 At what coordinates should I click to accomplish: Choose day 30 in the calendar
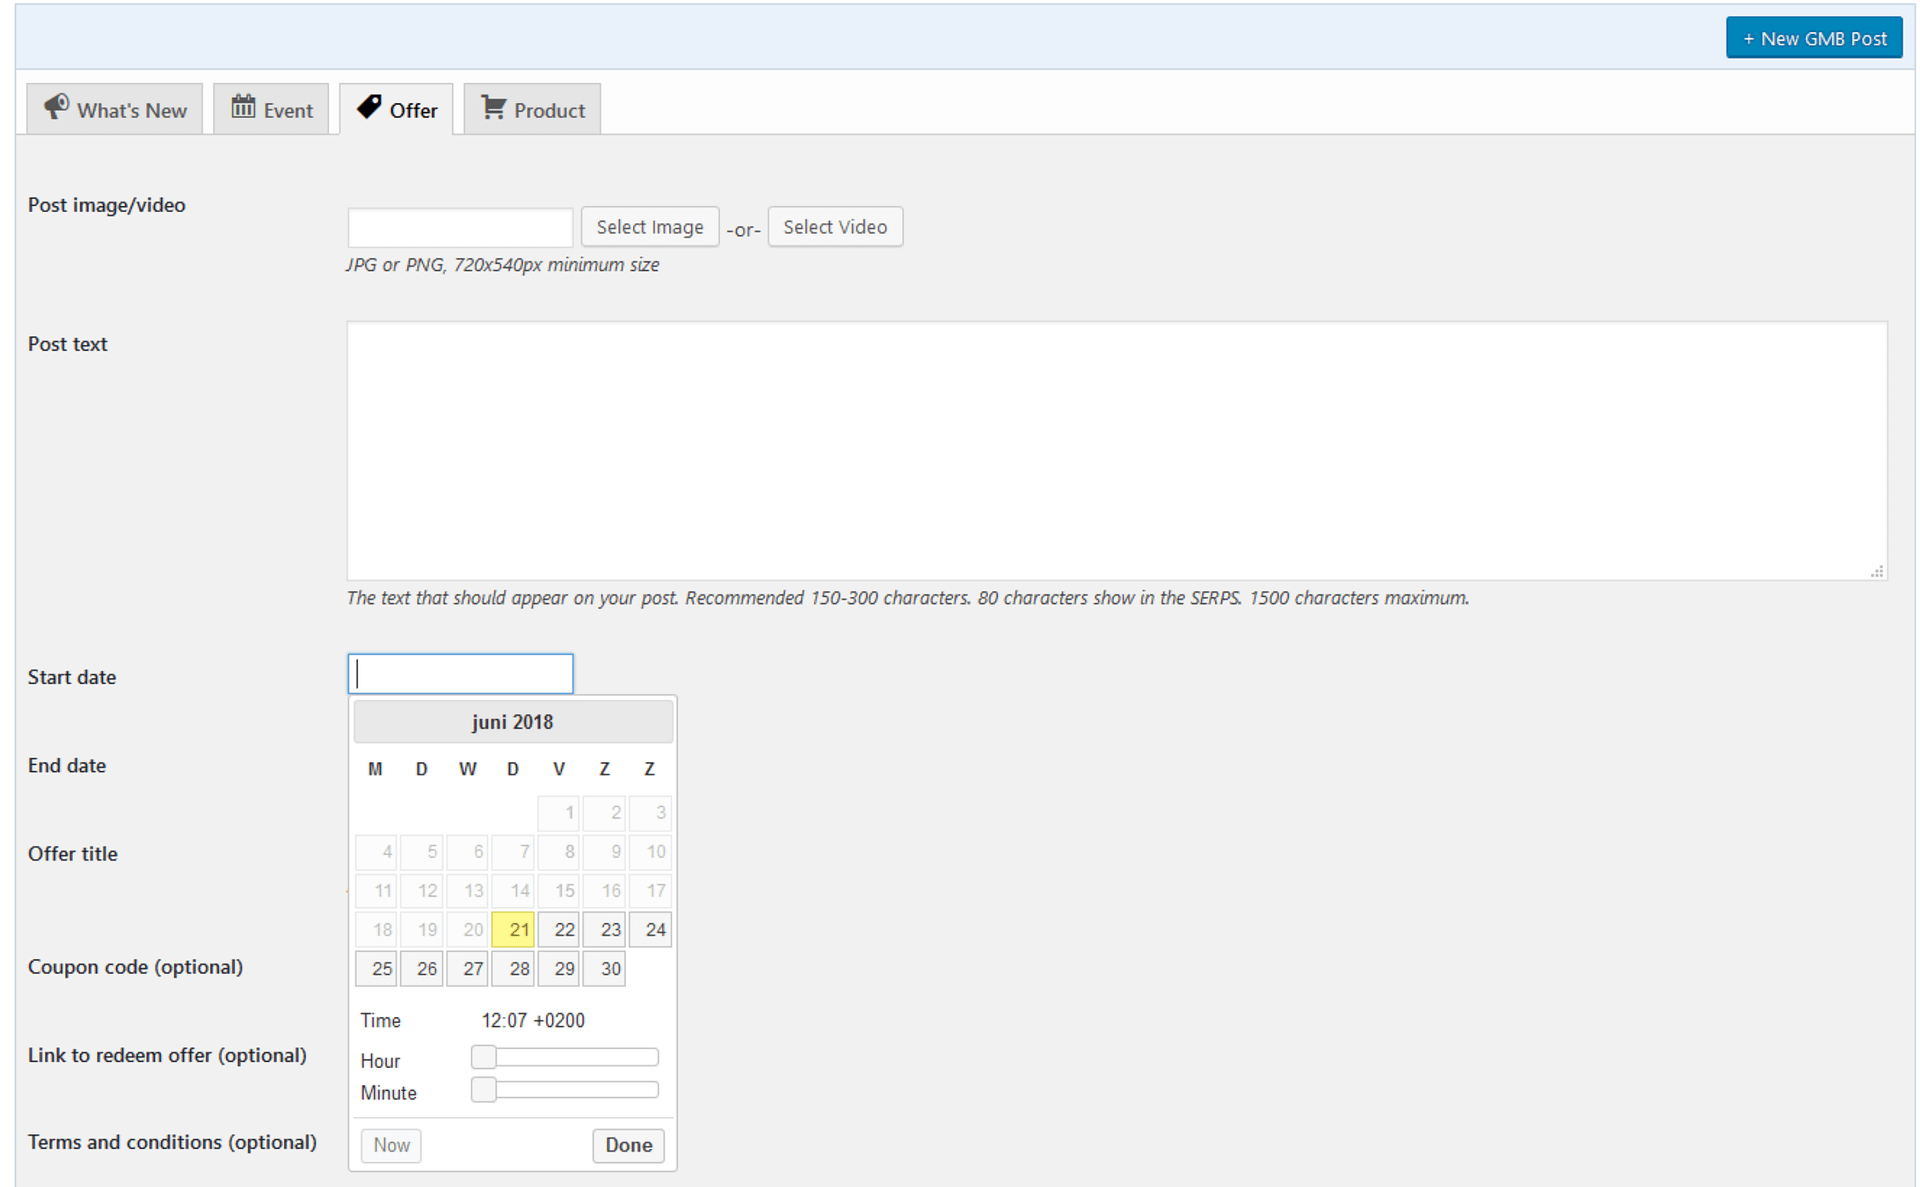pyautogui.click(x=604, y=968)
